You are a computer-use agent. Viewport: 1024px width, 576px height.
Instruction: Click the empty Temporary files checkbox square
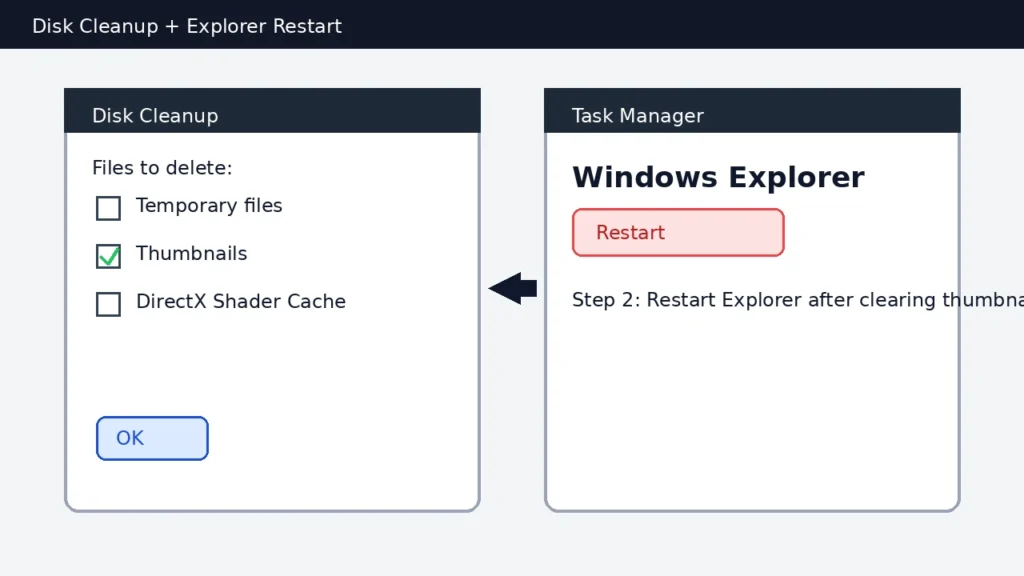(108, 208)
